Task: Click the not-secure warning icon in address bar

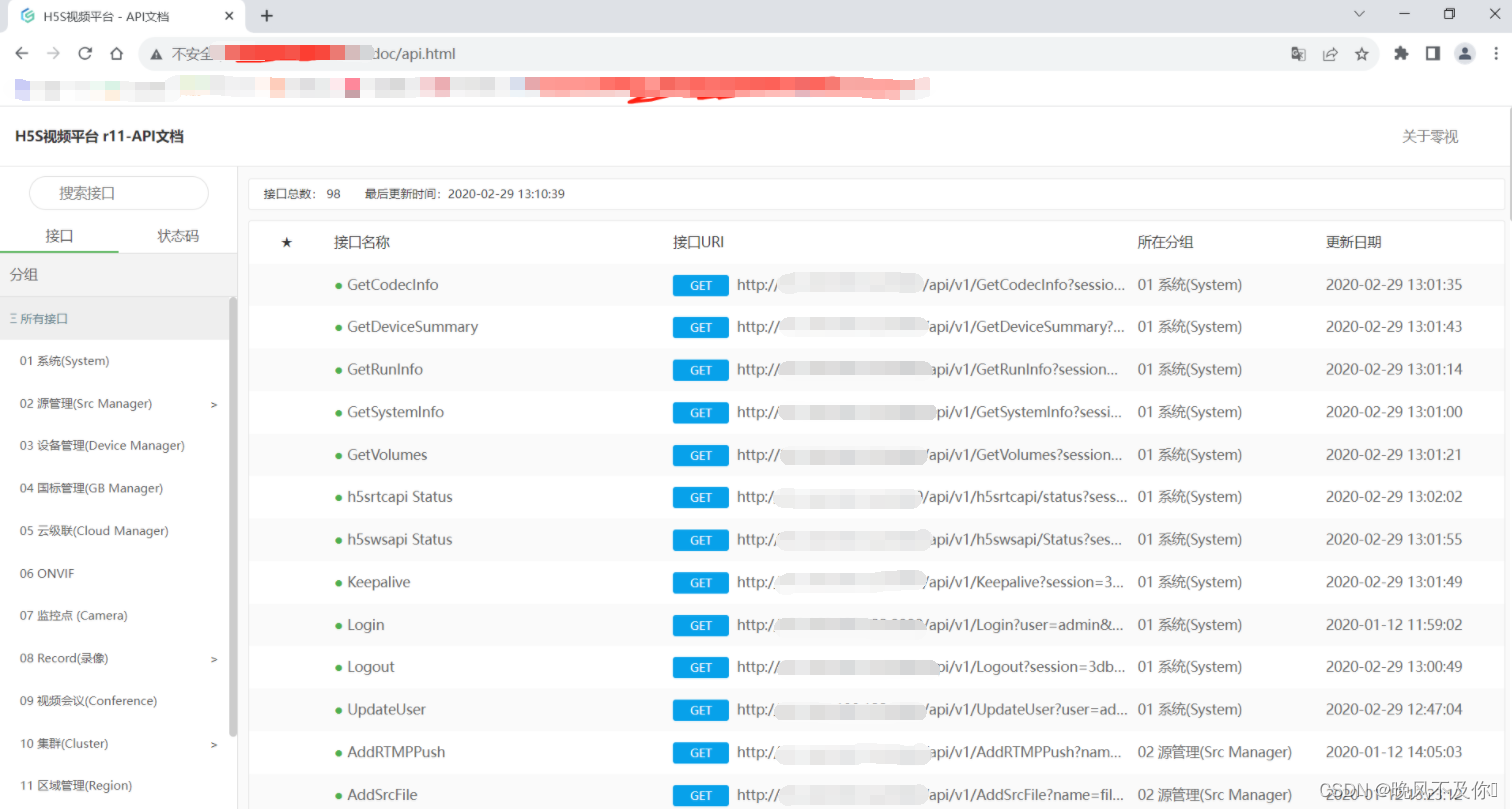Action: click(156, 54)
